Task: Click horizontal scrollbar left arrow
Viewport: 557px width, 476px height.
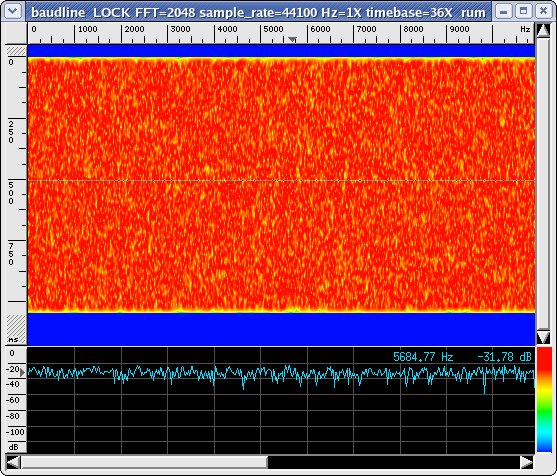Action: (13, 462)
